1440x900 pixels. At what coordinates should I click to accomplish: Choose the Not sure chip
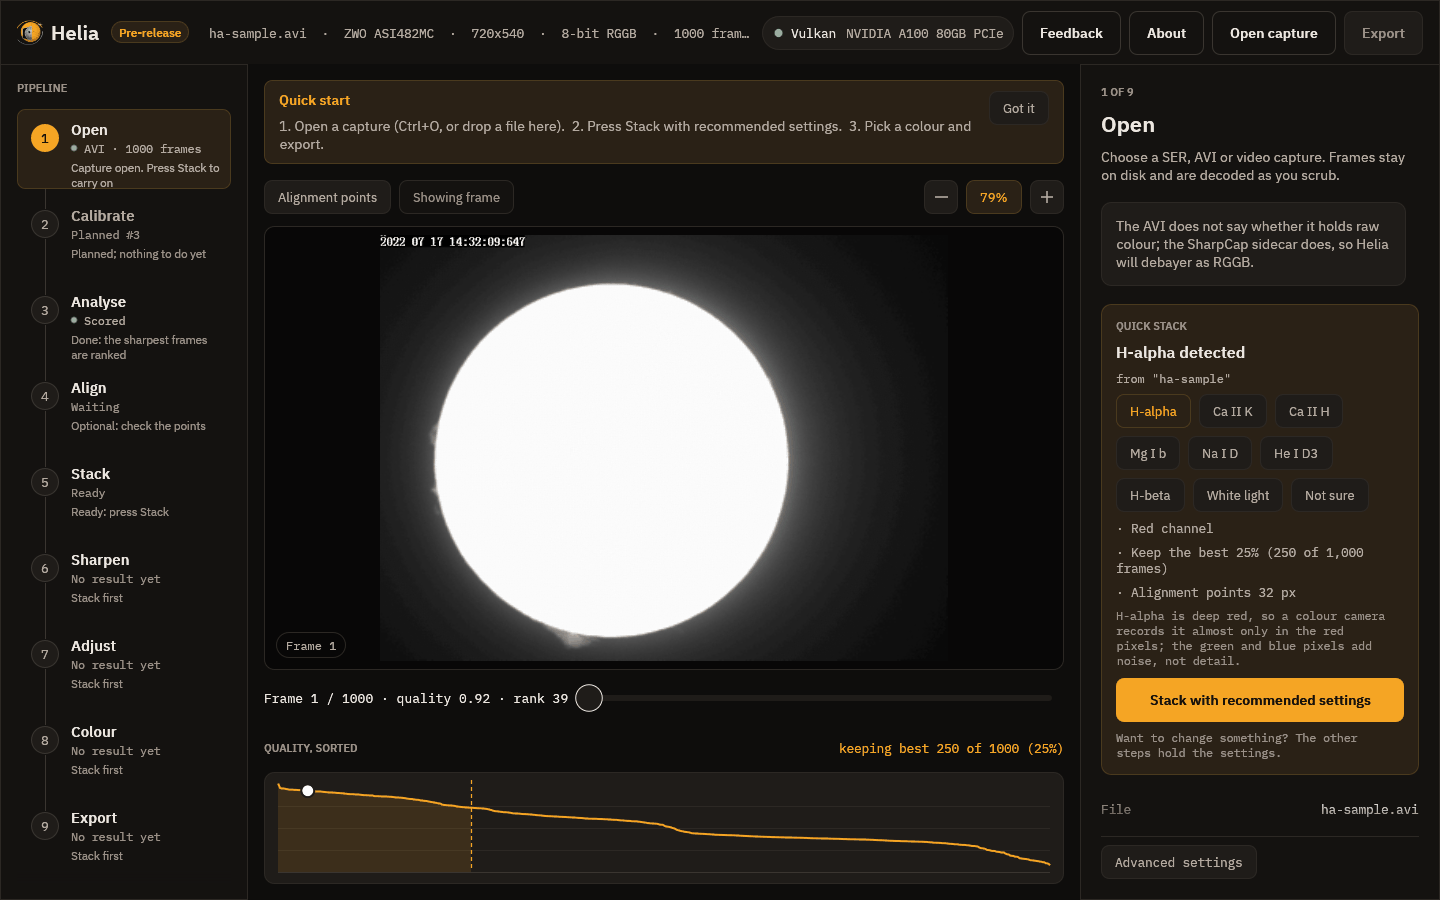point(1330,495)
